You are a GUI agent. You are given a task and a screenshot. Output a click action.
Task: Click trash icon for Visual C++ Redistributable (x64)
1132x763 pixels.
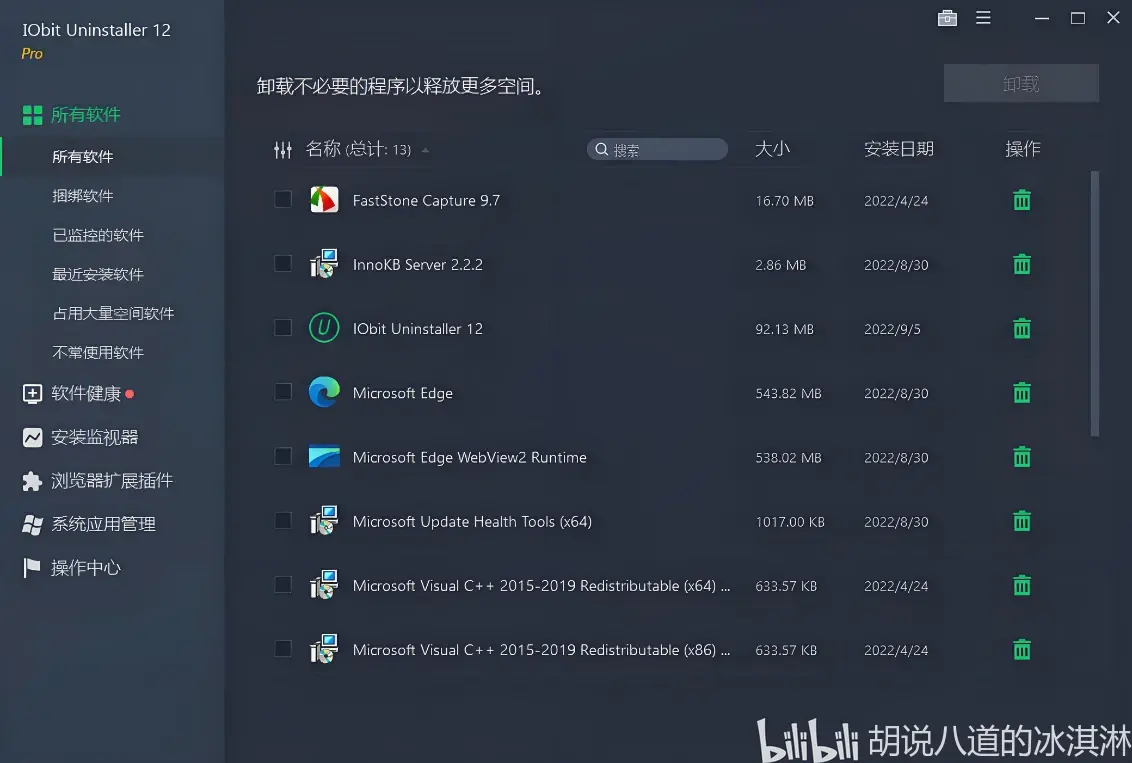(x=1022, y=585)
